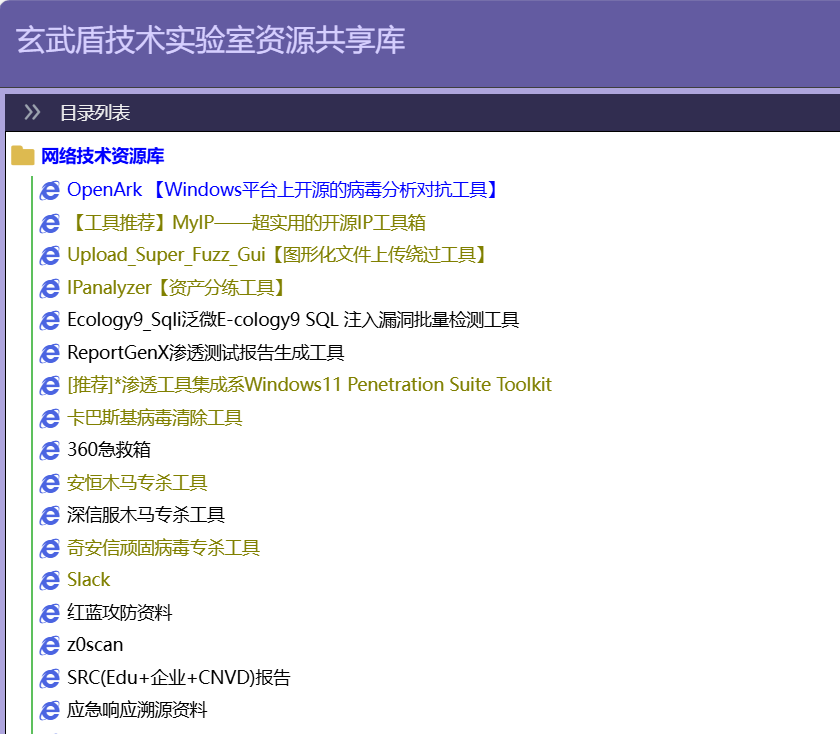The height and width of the screenshot is (734, 840).
Task: Open the Windows11 Penetration Suite Toolkit link
Action: pos(309,385)
